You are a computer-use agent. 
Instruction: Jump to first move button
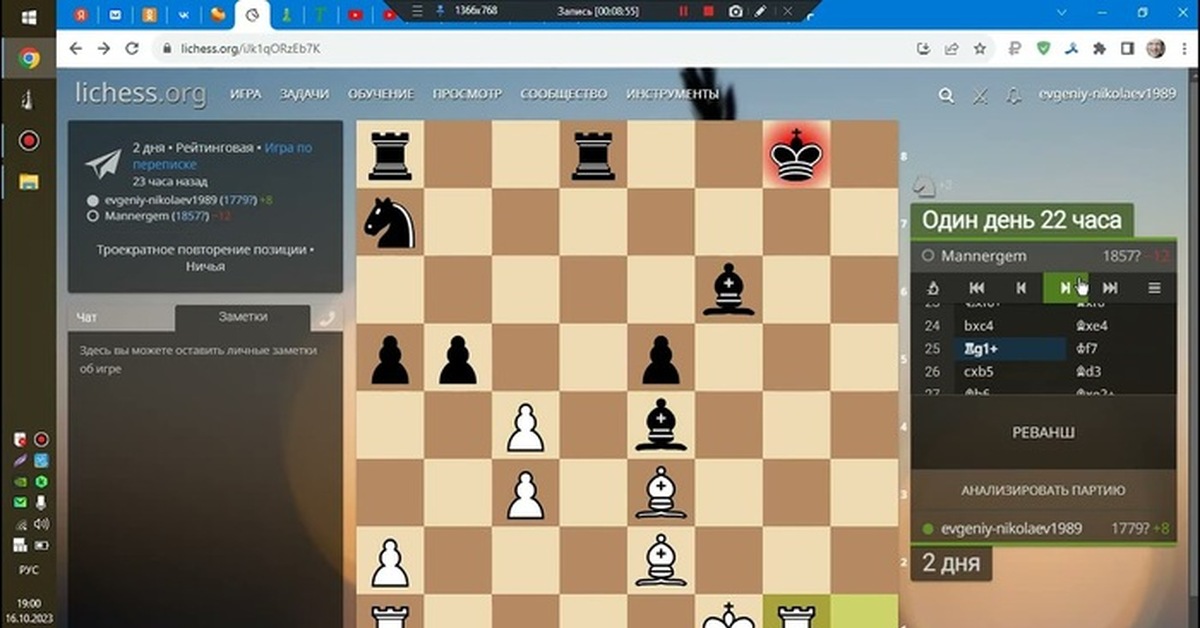[977, 288]
